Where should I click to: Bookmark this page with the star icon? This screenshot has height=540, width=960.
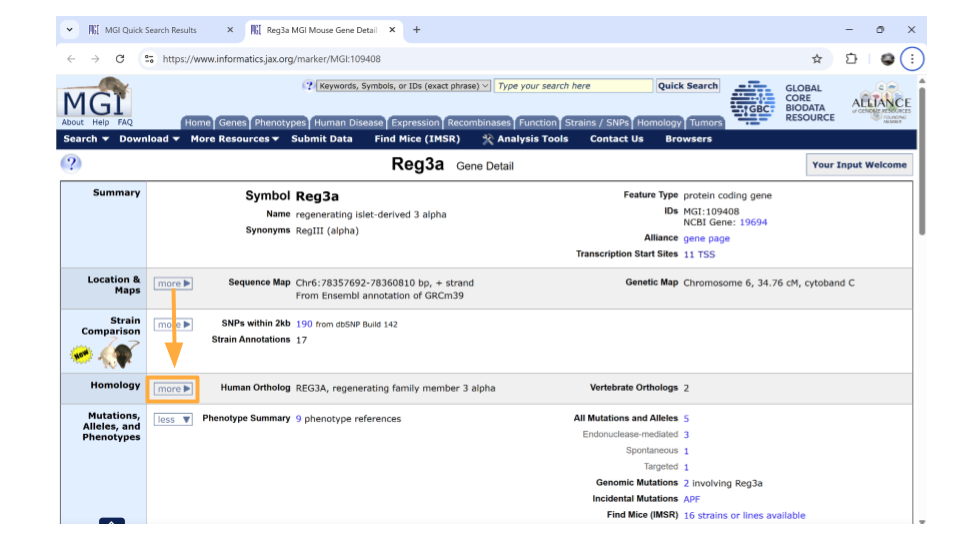coord(817,59)
